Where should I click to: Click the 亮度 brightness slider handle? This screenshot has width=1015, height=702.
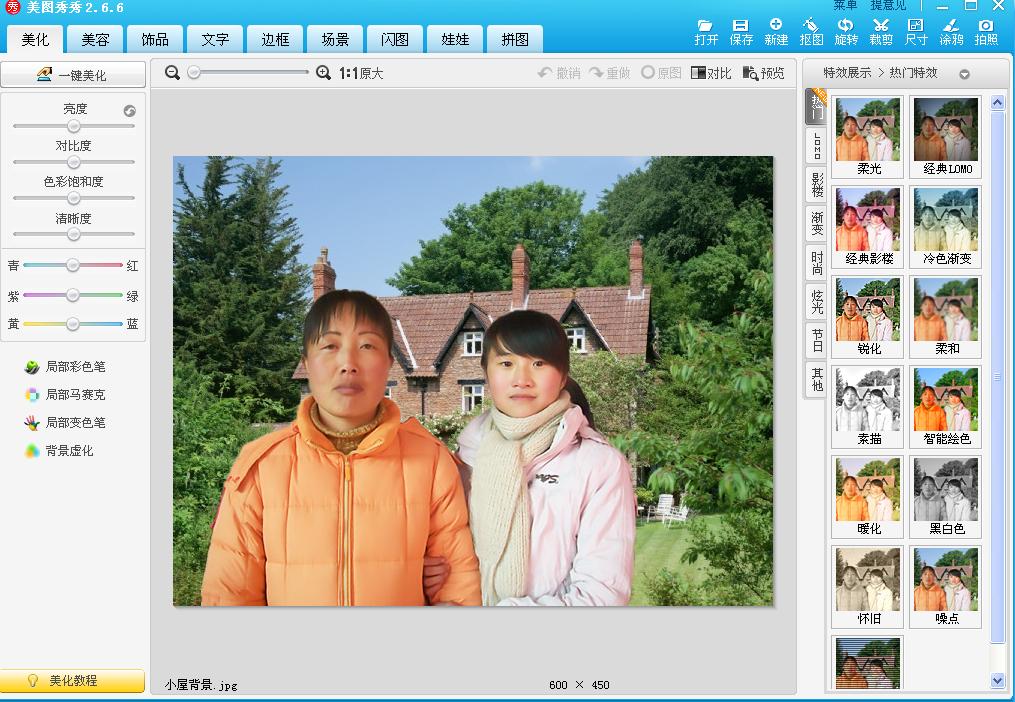click(x=74, y=126)
